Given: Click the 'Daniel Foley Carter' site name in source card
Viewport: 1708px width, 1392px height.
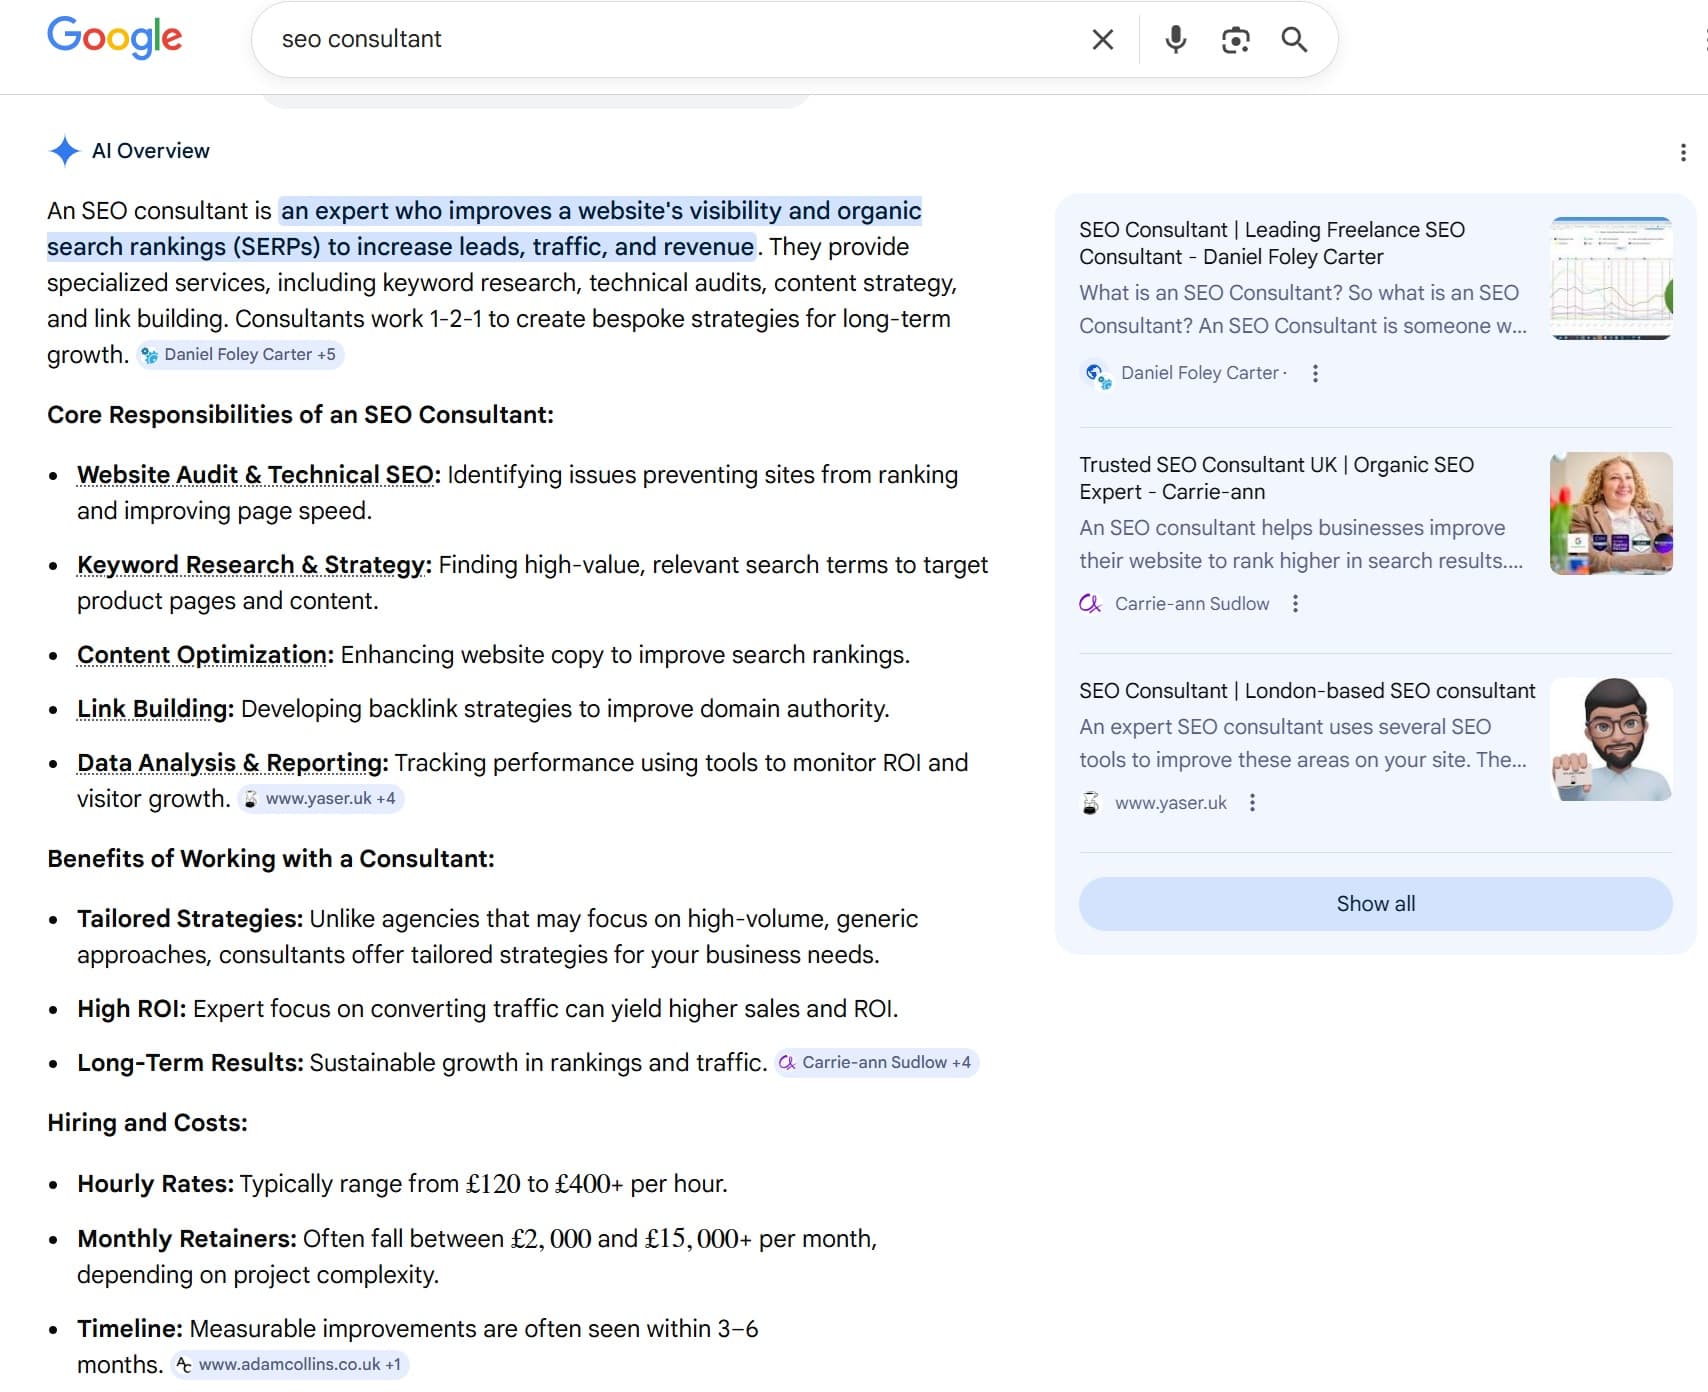Looking at the screenshot, I should point(1200,373).
